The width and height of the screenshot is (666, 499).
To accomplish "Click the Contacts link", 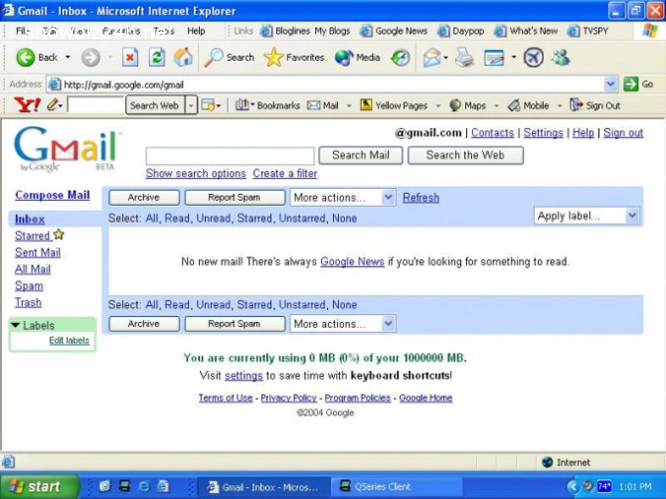I will [x=492, y=133].
